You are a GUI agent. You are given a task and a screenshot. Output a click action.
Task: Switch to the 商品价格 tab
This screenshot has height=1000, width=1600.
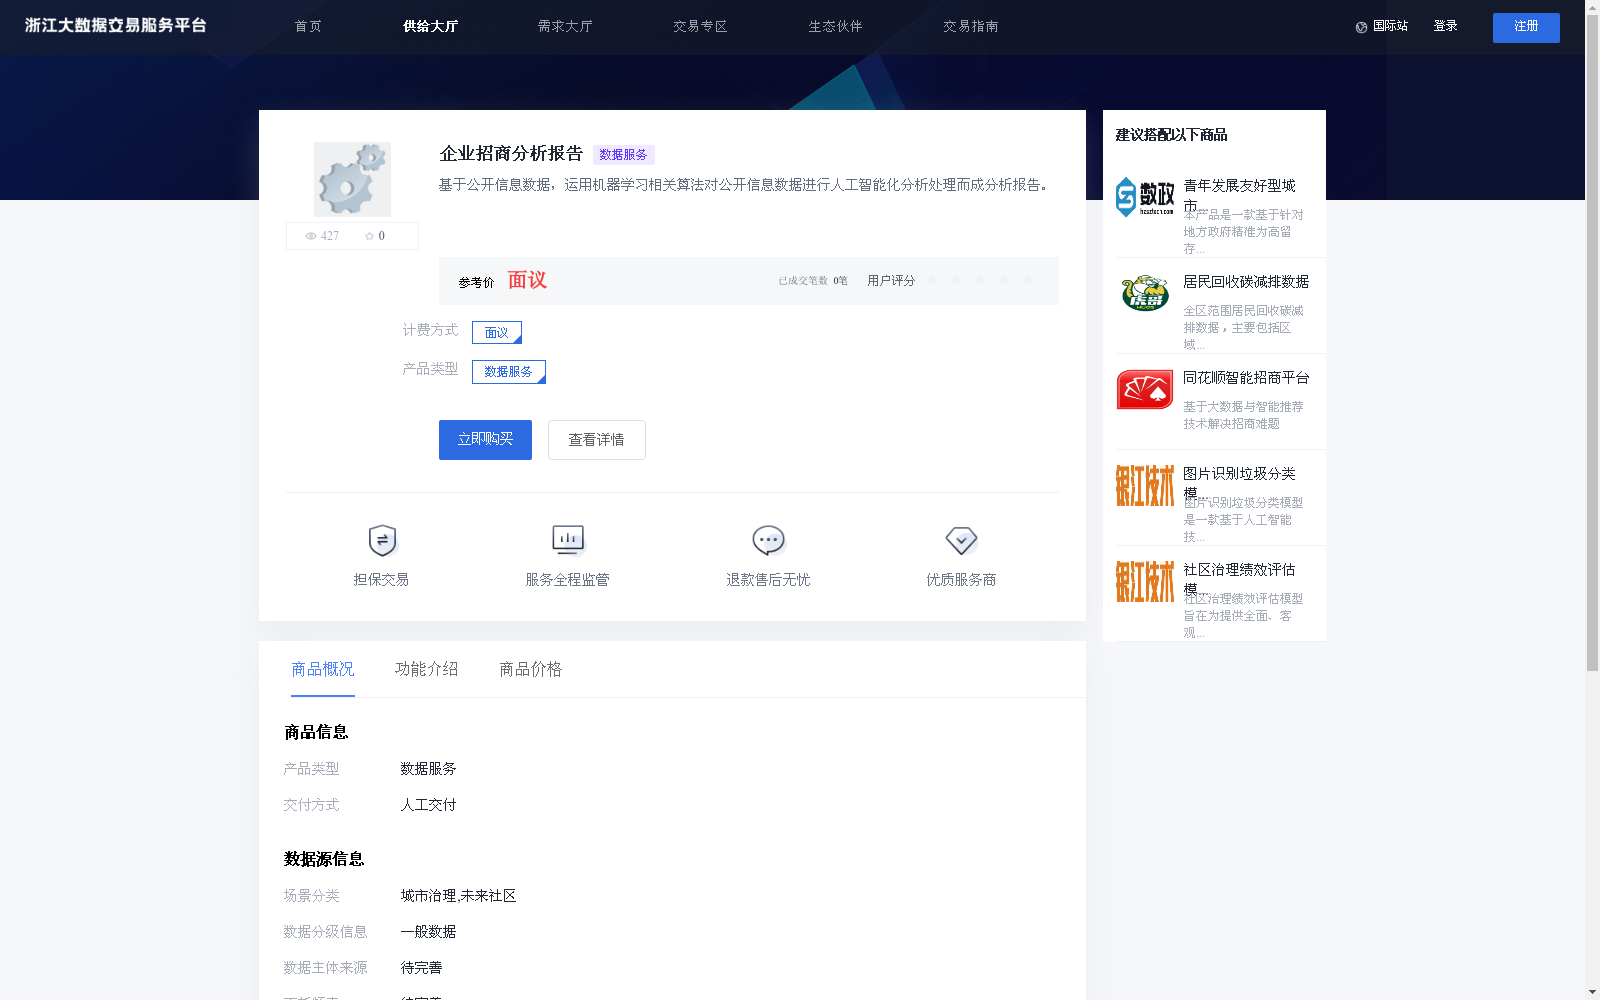click(531, 669)
